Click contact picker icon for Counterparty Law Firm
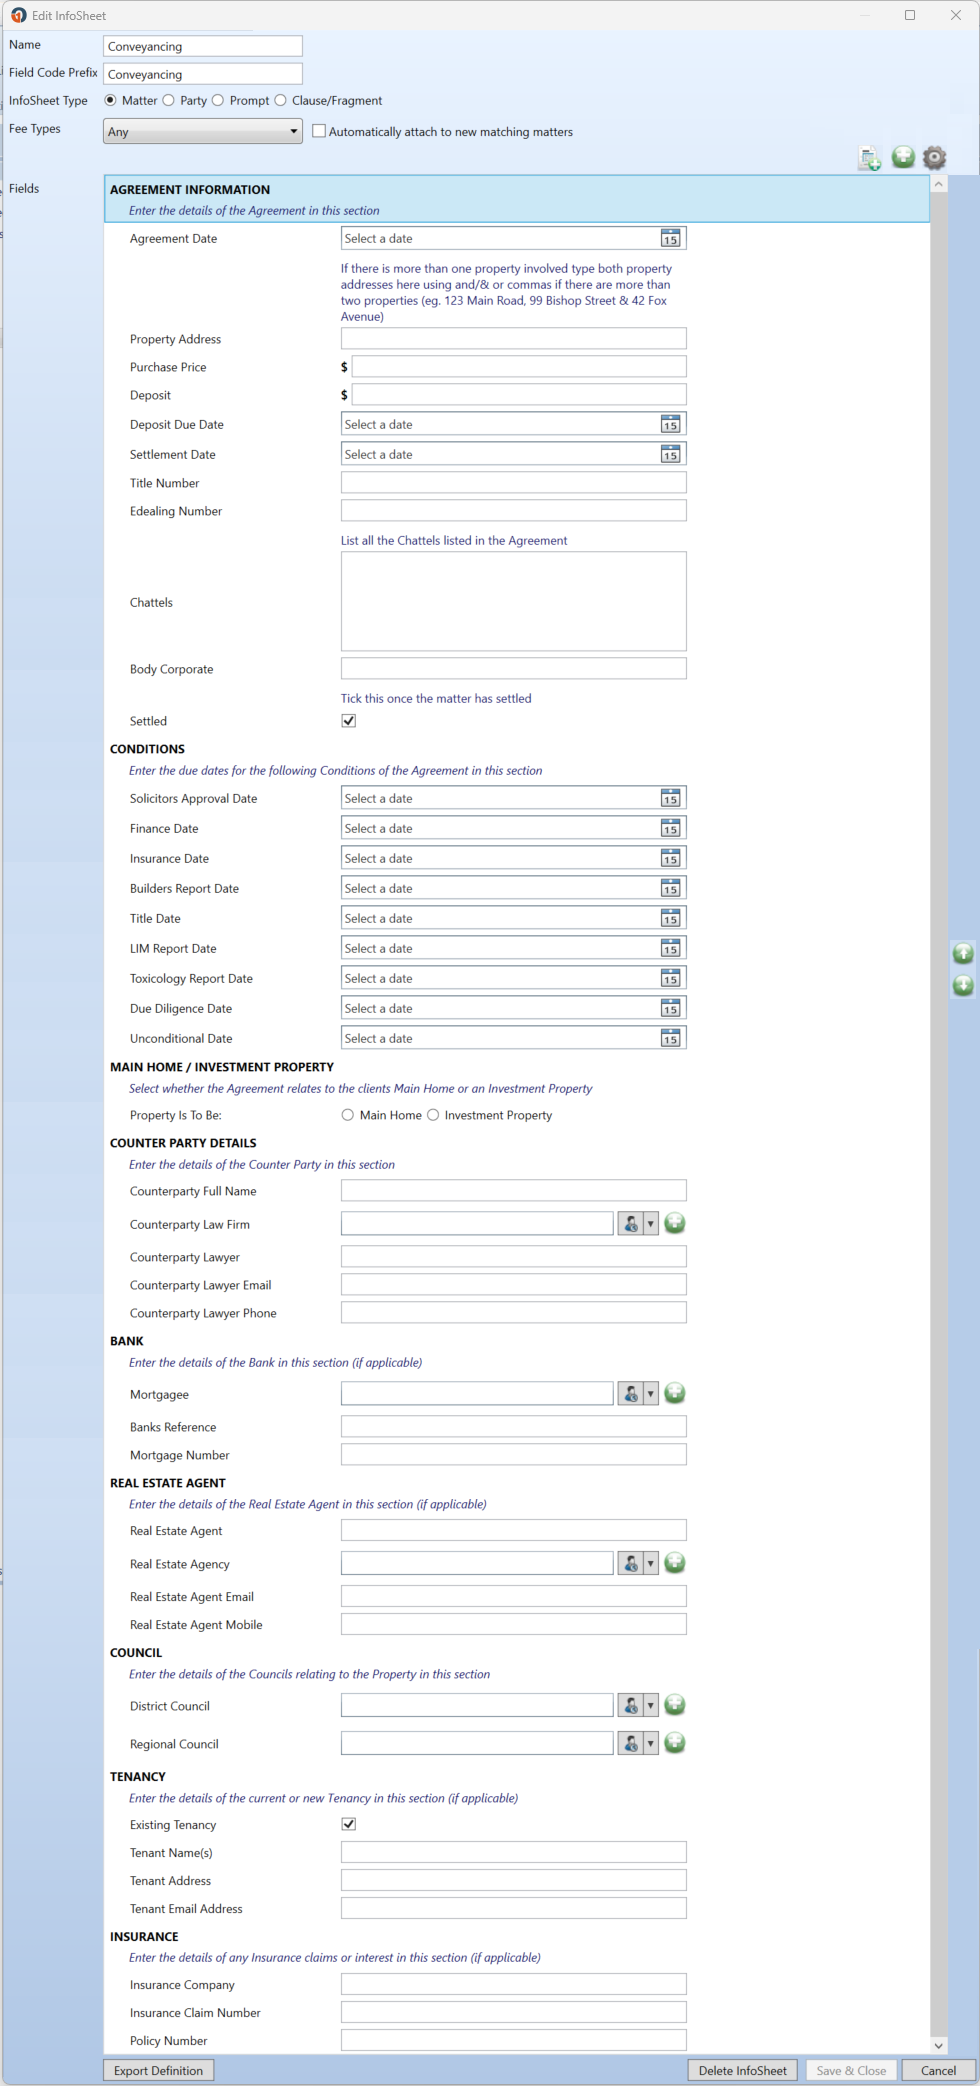The width and height of the screenshot is (980, 2086). [x=631, y=1224]
